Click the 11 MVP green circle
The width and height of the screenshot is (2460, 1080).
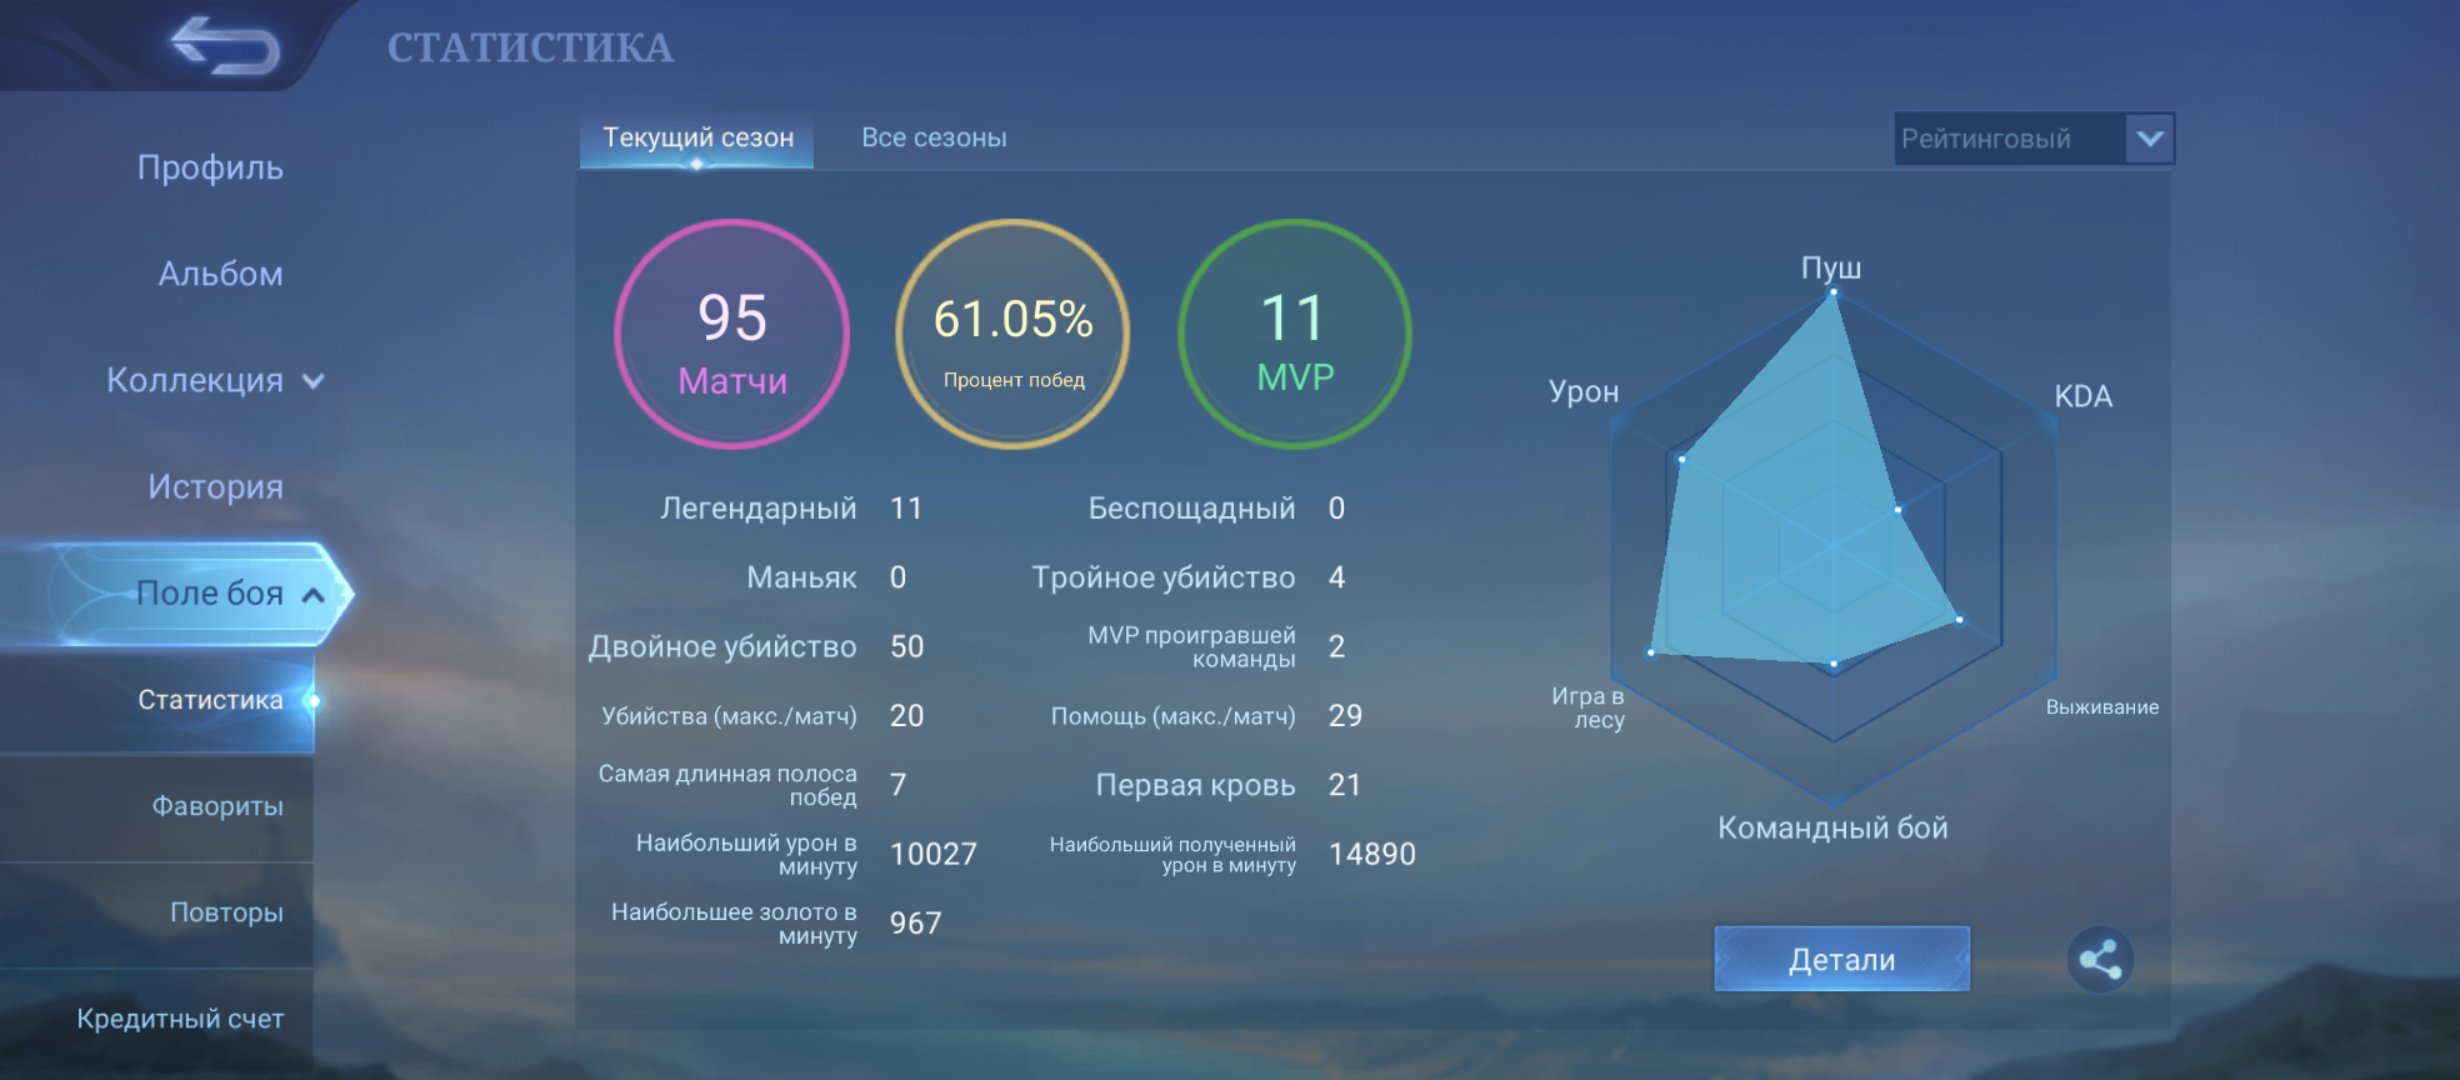(1295, 334)
